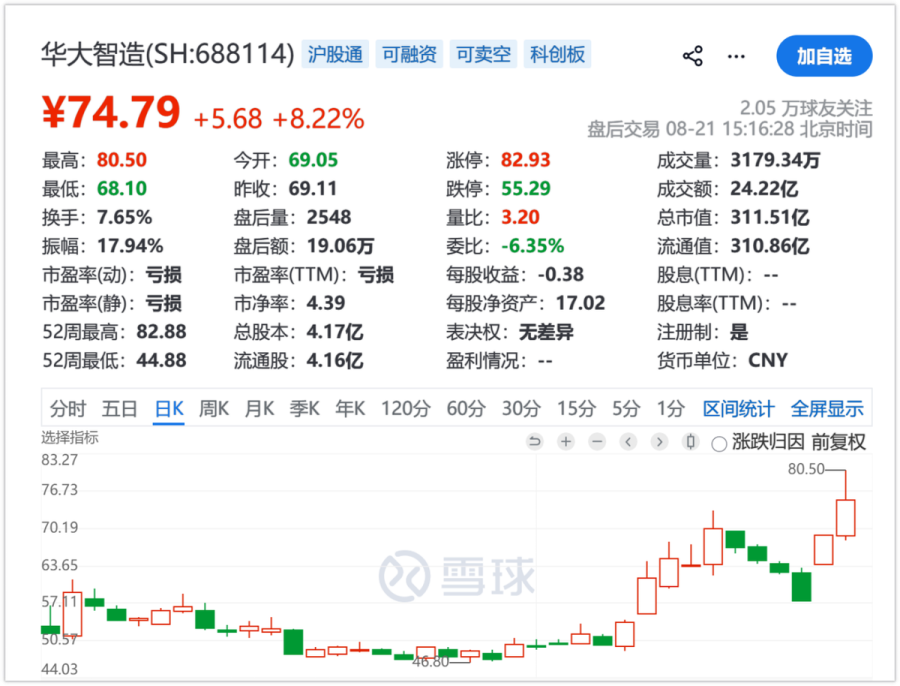Select the 5分 chart tab

click(x=625, y=409)
